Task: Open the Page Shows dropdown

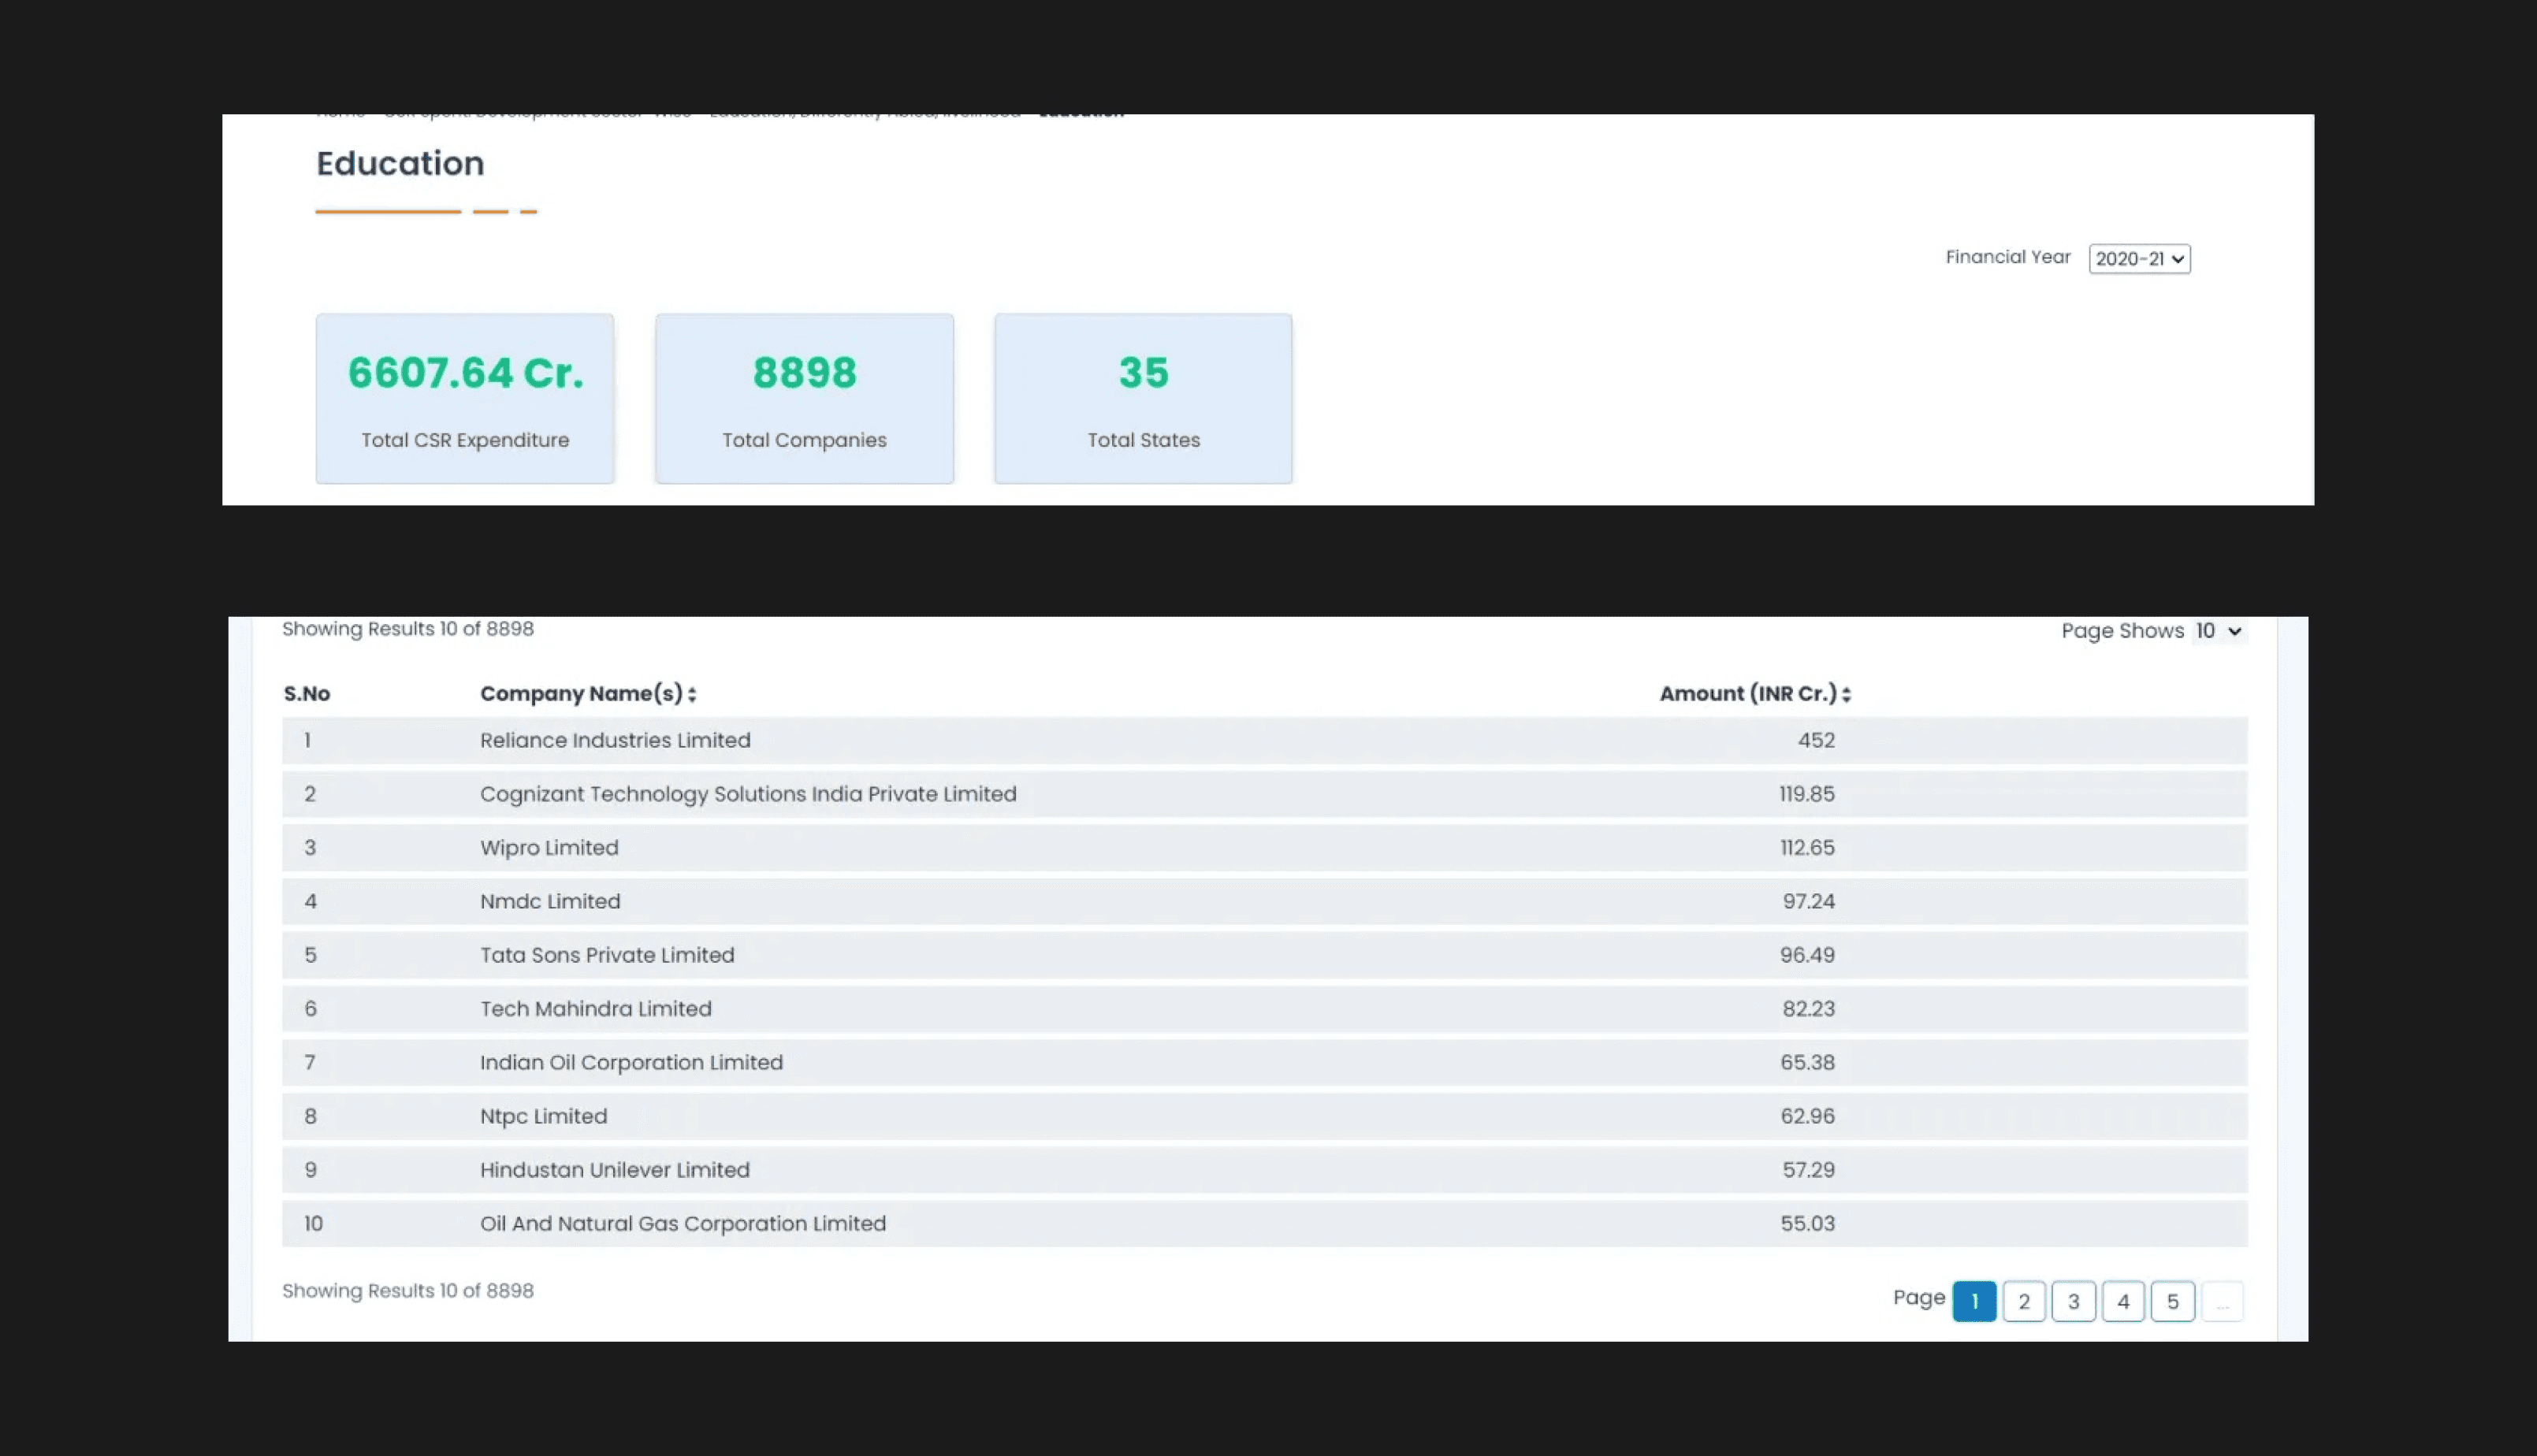Action: point(2218,631)
